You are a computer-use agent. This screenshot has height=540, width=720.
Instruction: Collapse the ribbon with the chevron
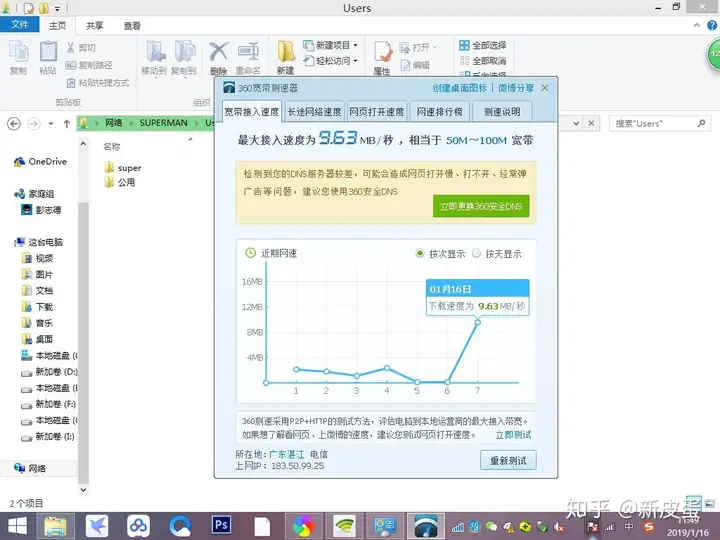(x=697, y=25)
